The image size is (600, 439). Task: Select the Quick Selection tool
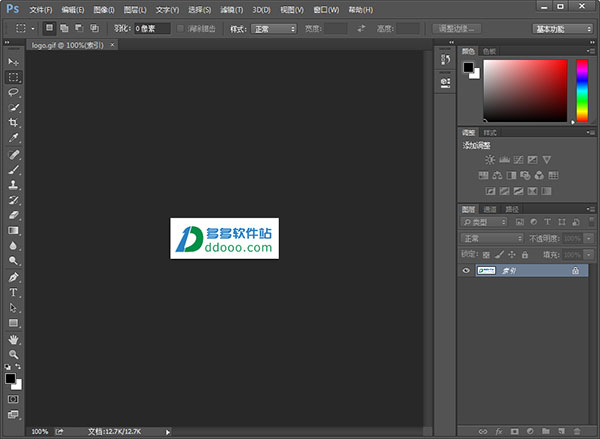(x=13, y=108)
